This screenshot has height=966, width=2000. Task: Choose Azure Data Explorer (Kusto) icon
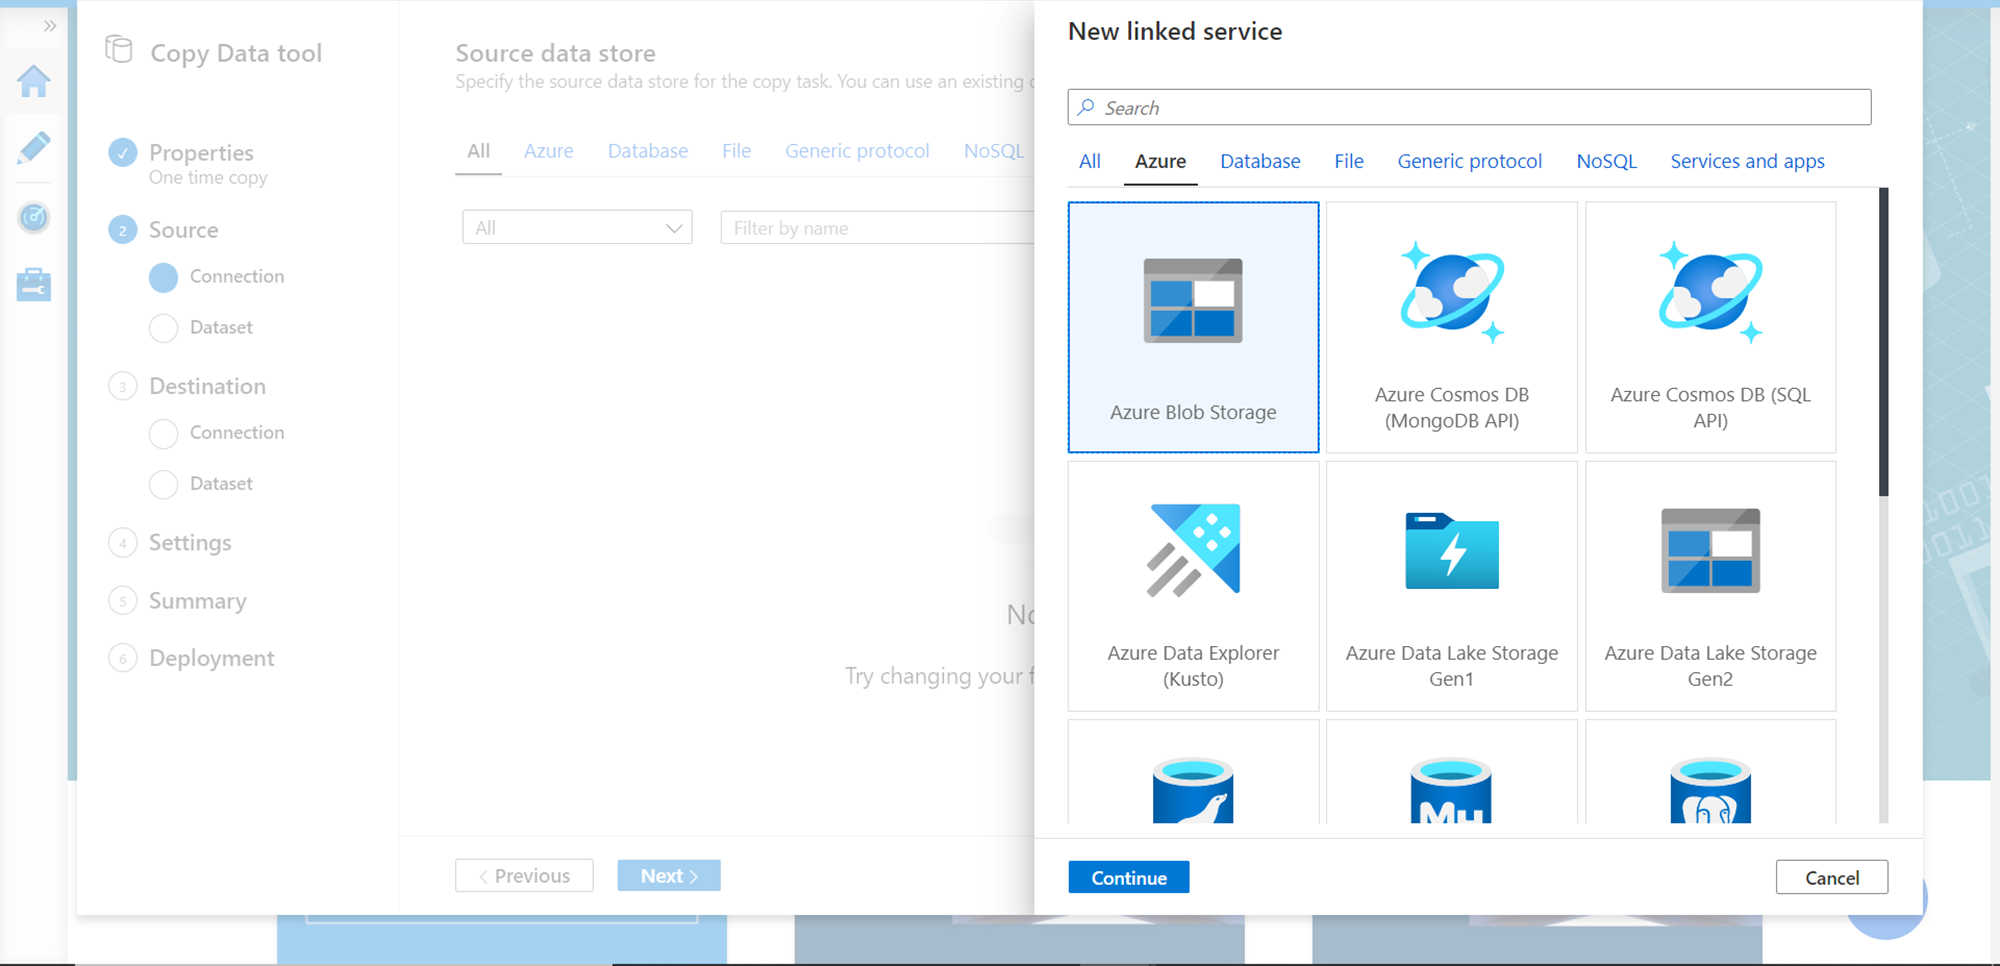coord(1193,551)
